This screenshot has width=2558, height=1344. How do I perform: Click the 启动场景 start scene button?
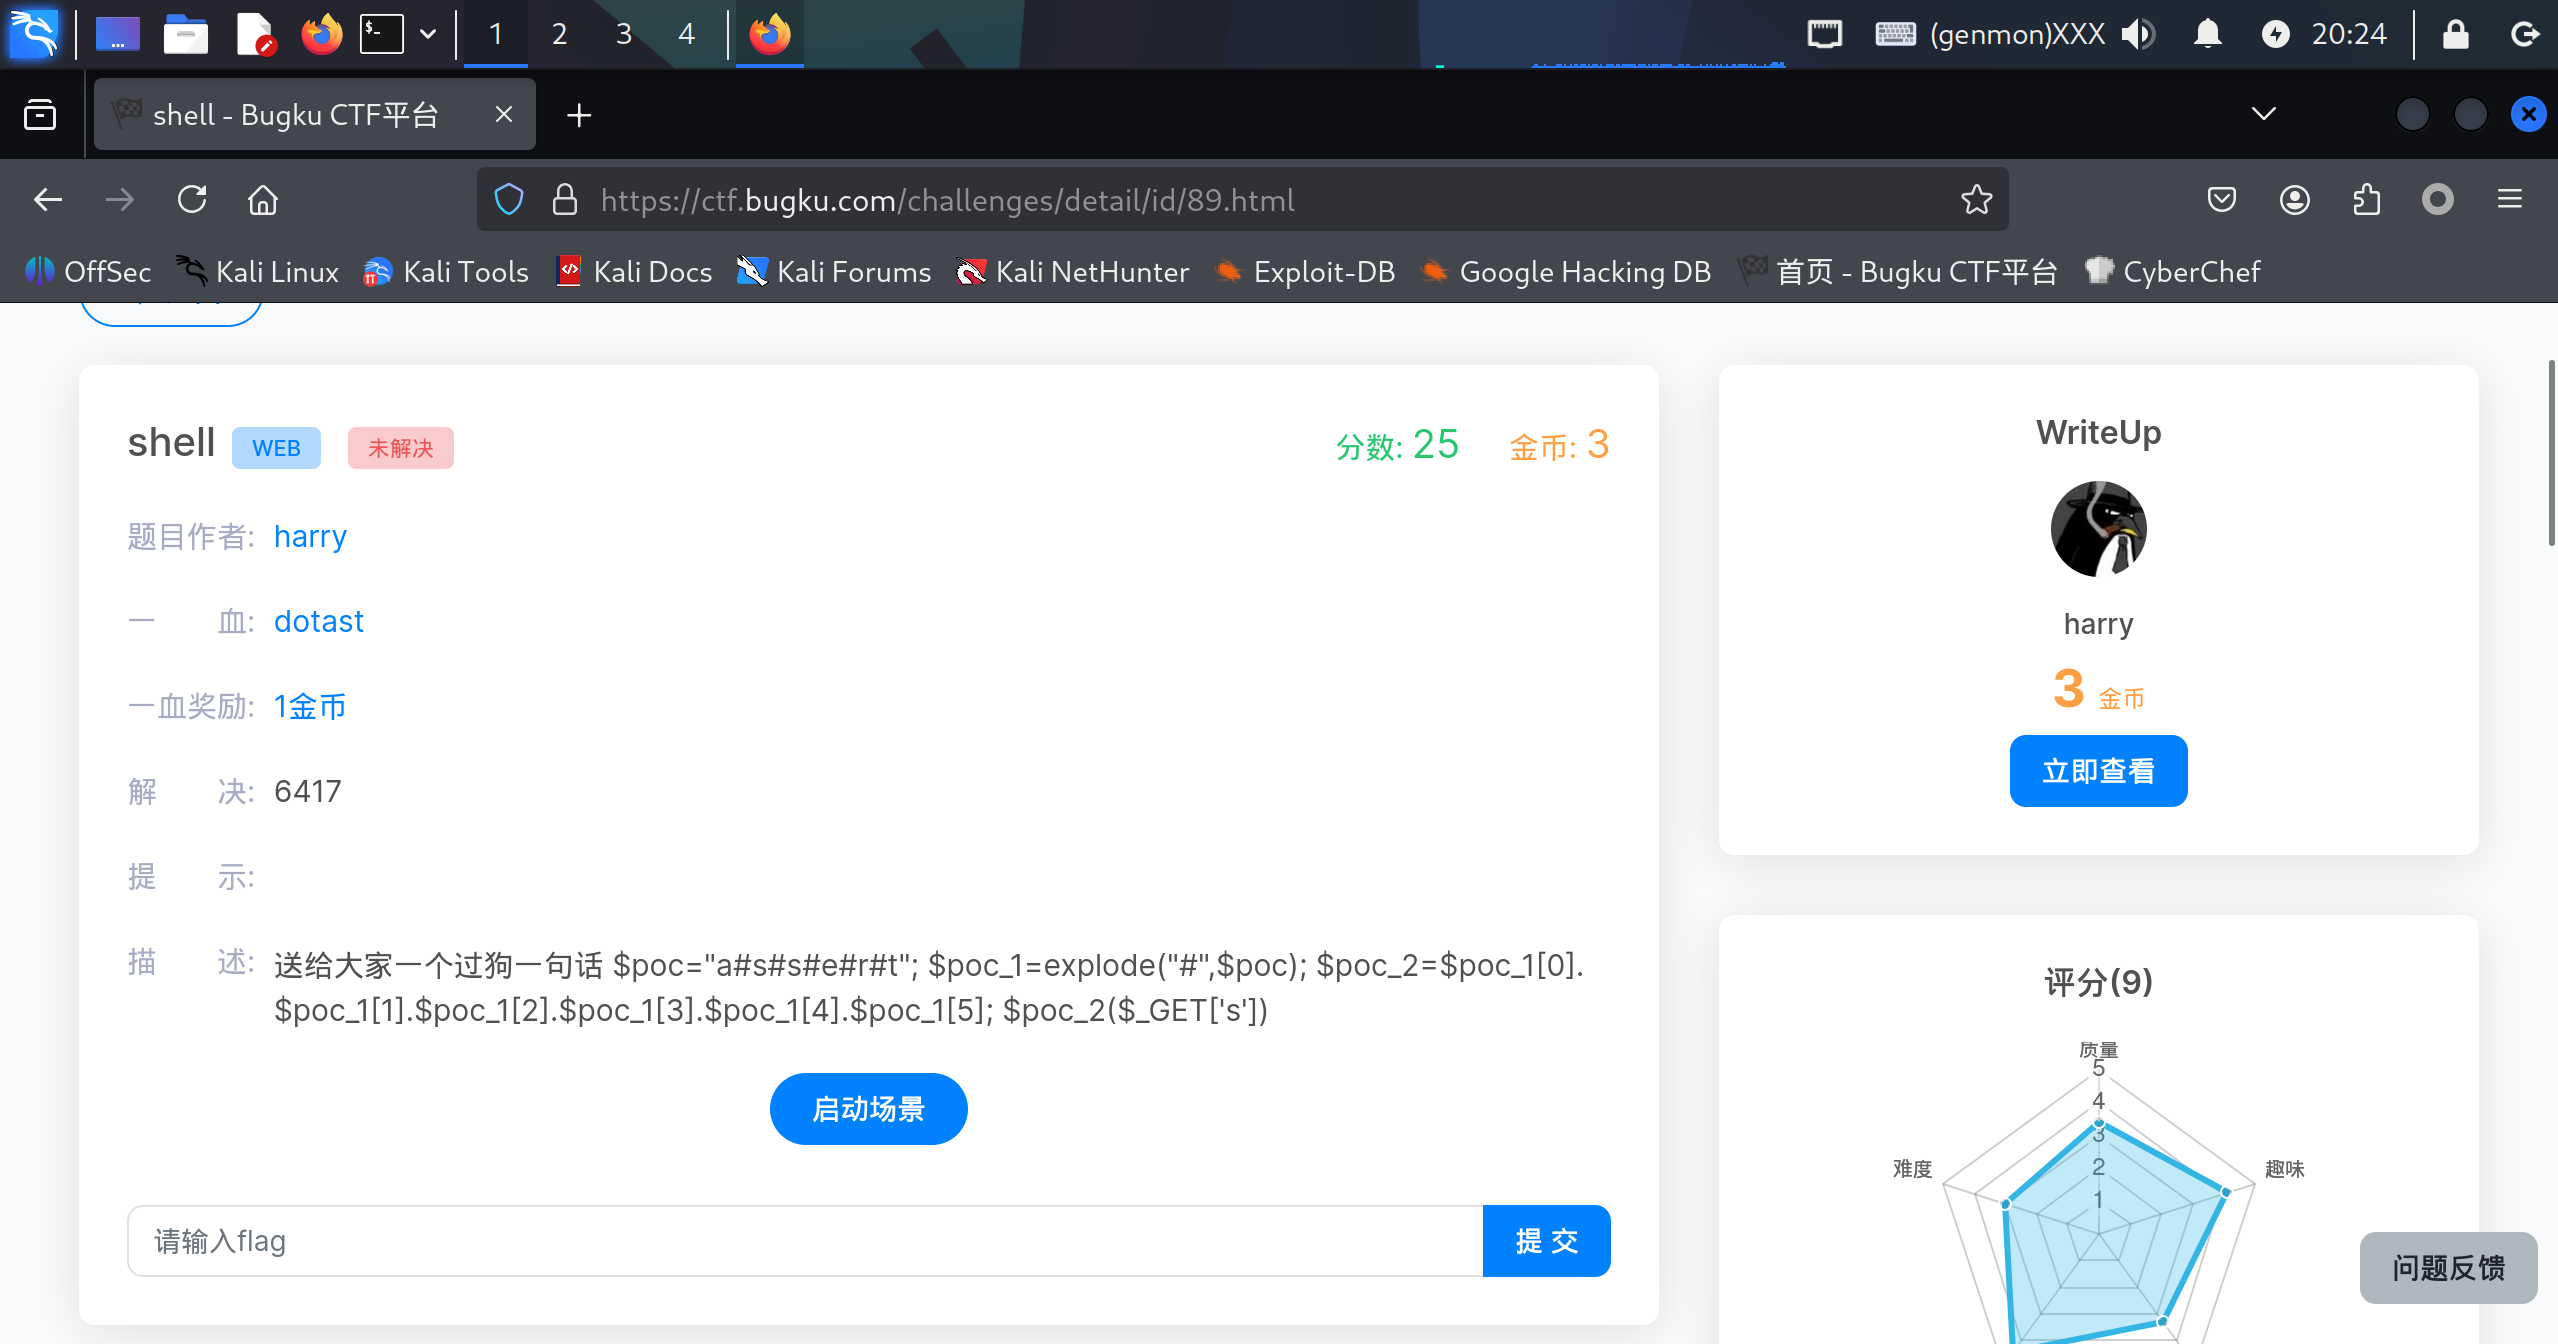(868, 1108)
